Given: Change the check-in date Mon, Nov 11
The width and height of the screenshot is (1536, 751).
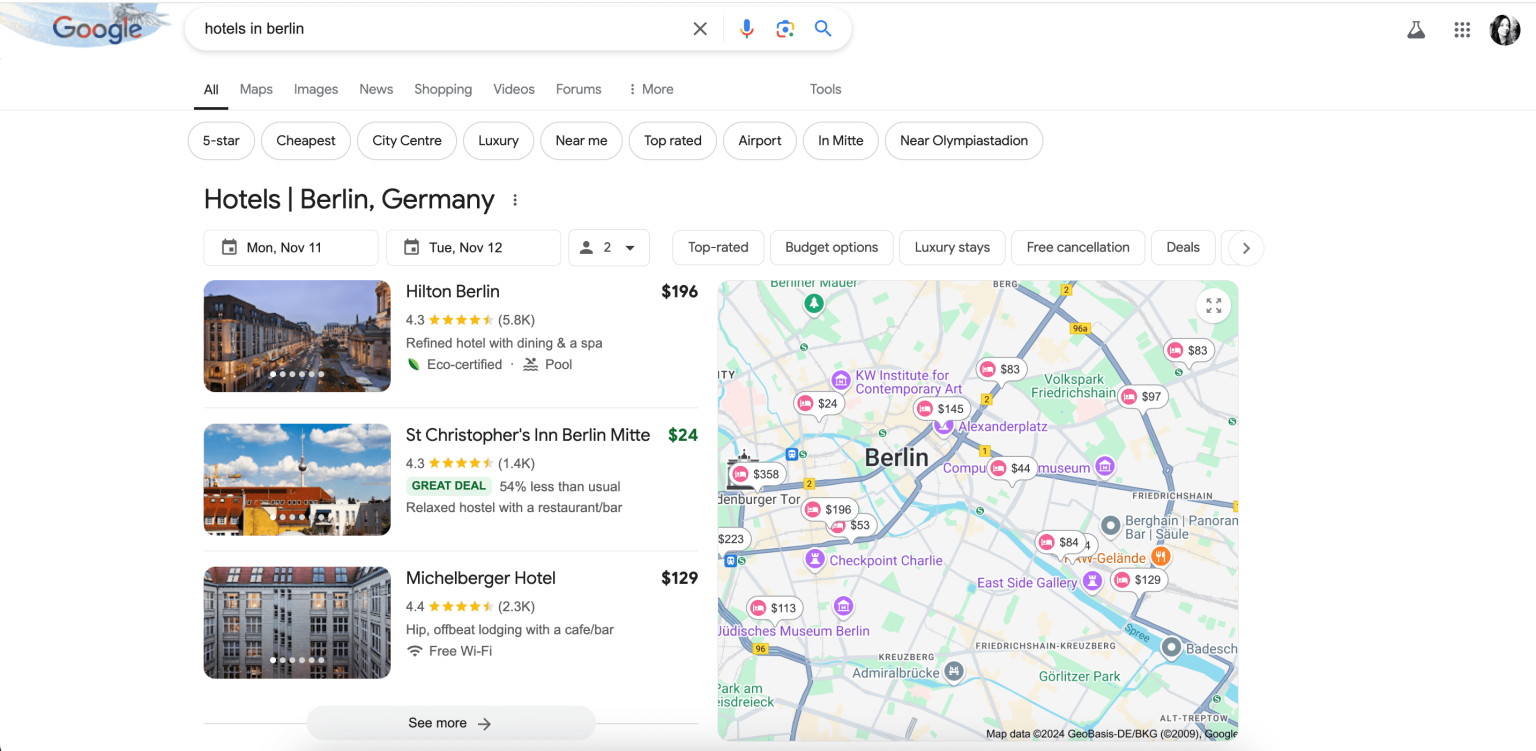Looking at the screenshot, I should pyautogui.click(x=290, y=247).
